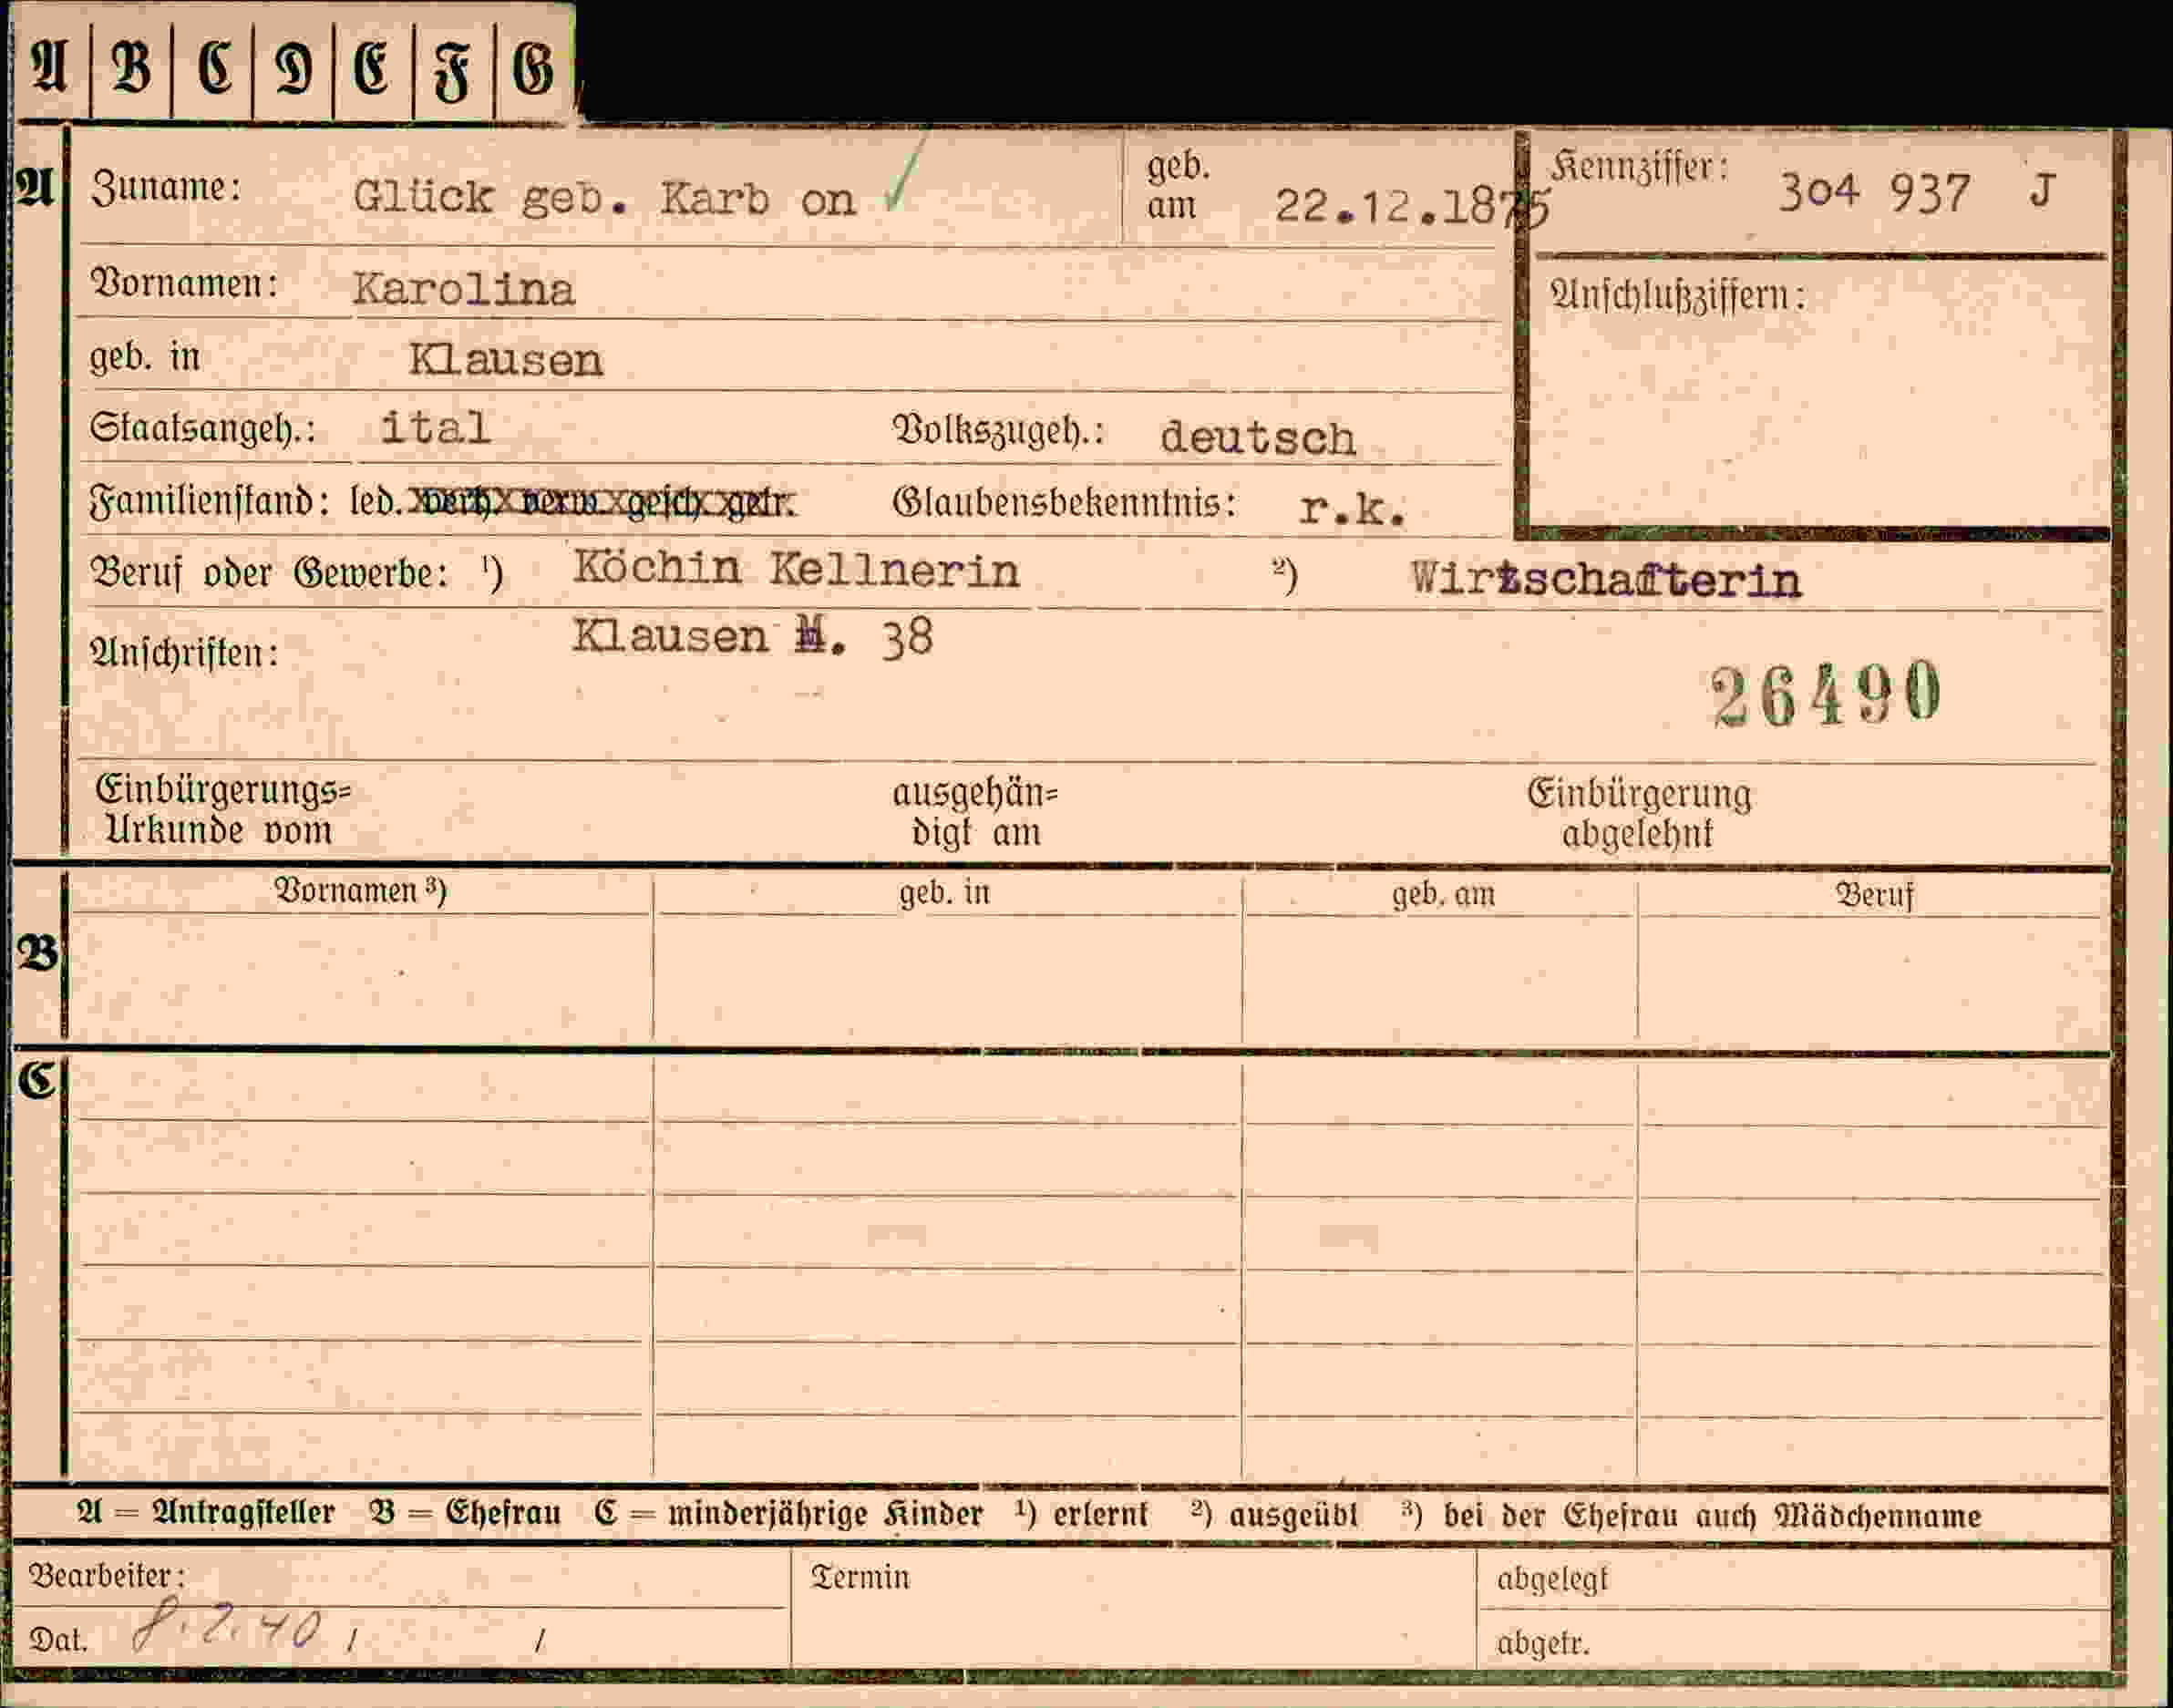Click the 'Vornamen:' label beside Karolina
The height and width of the screenshot is (1708, 2173).
pos(184,284)
